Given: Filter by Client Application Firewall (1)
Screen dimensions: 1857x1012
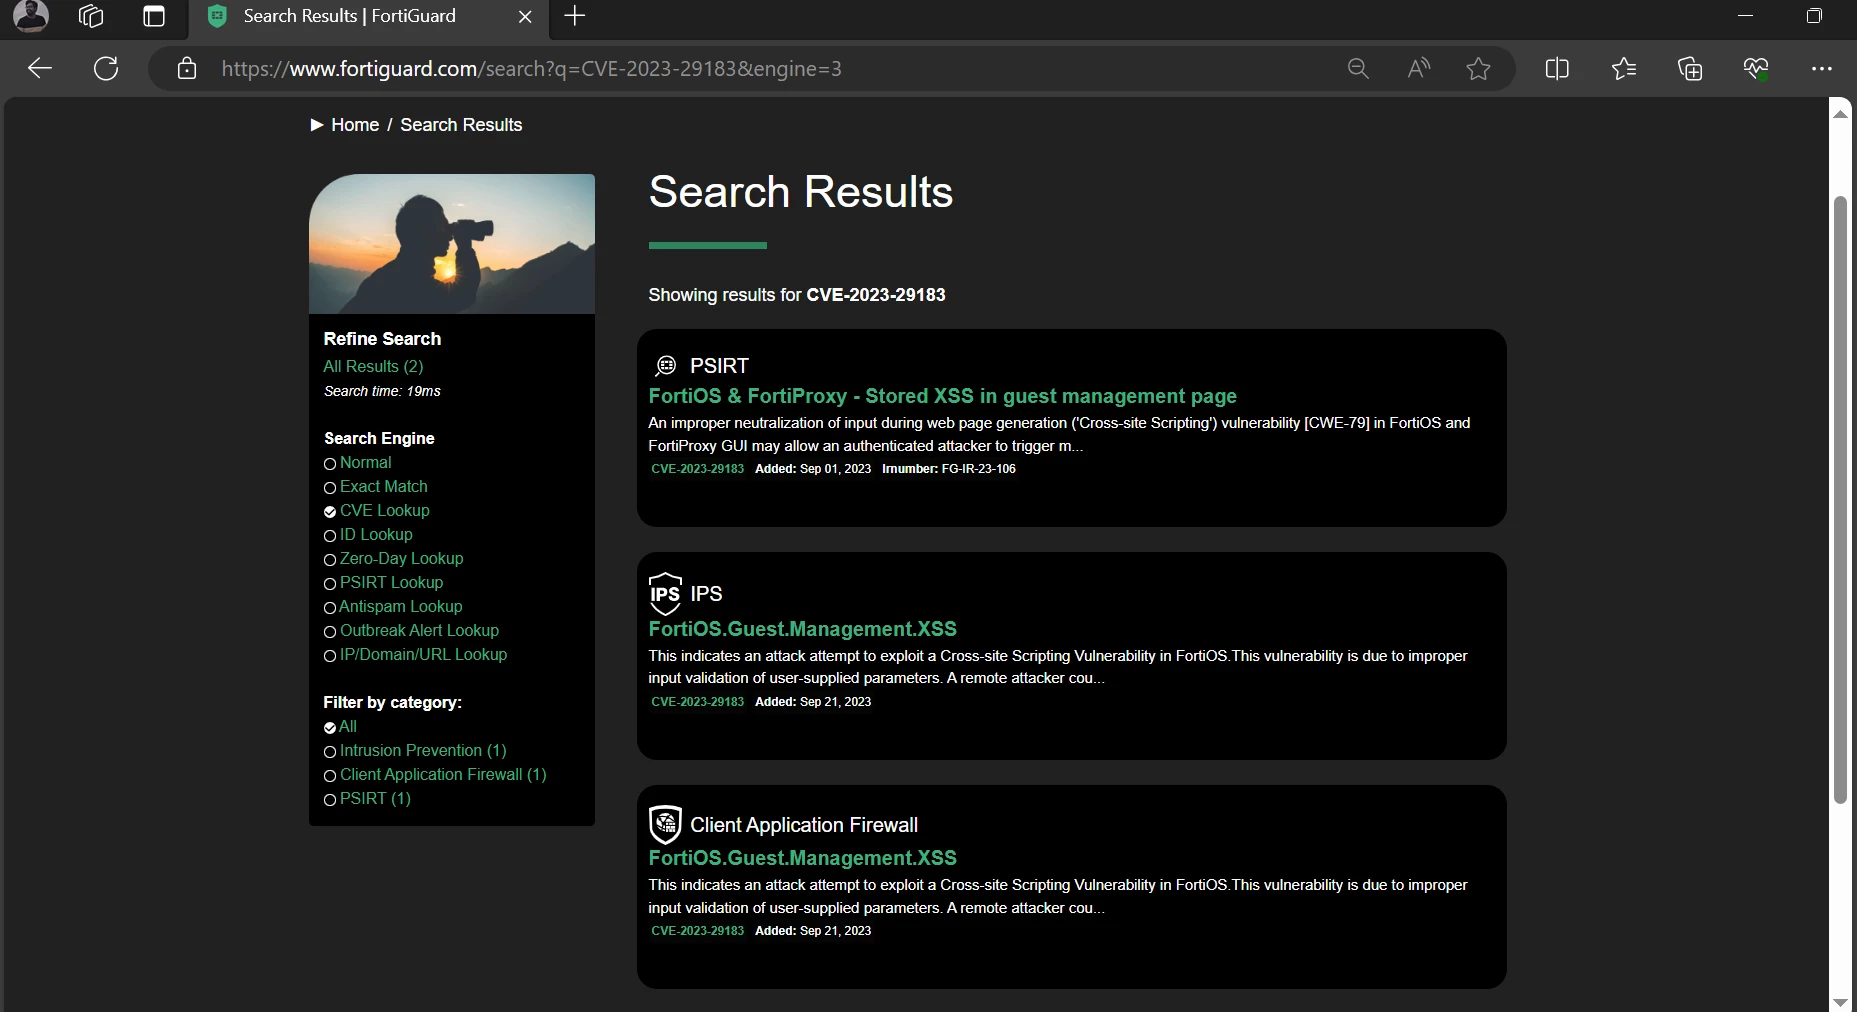Looking at the screenshot, I should [x=435, y=775].
